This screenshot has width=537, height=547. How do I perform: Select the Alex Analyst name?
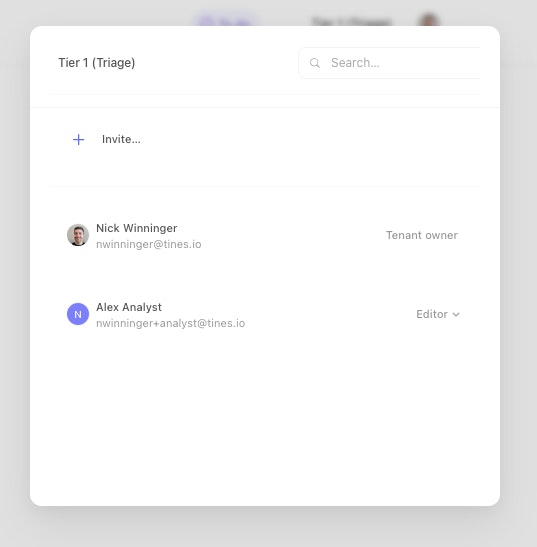pyautogui.click(x=129, y=307)
